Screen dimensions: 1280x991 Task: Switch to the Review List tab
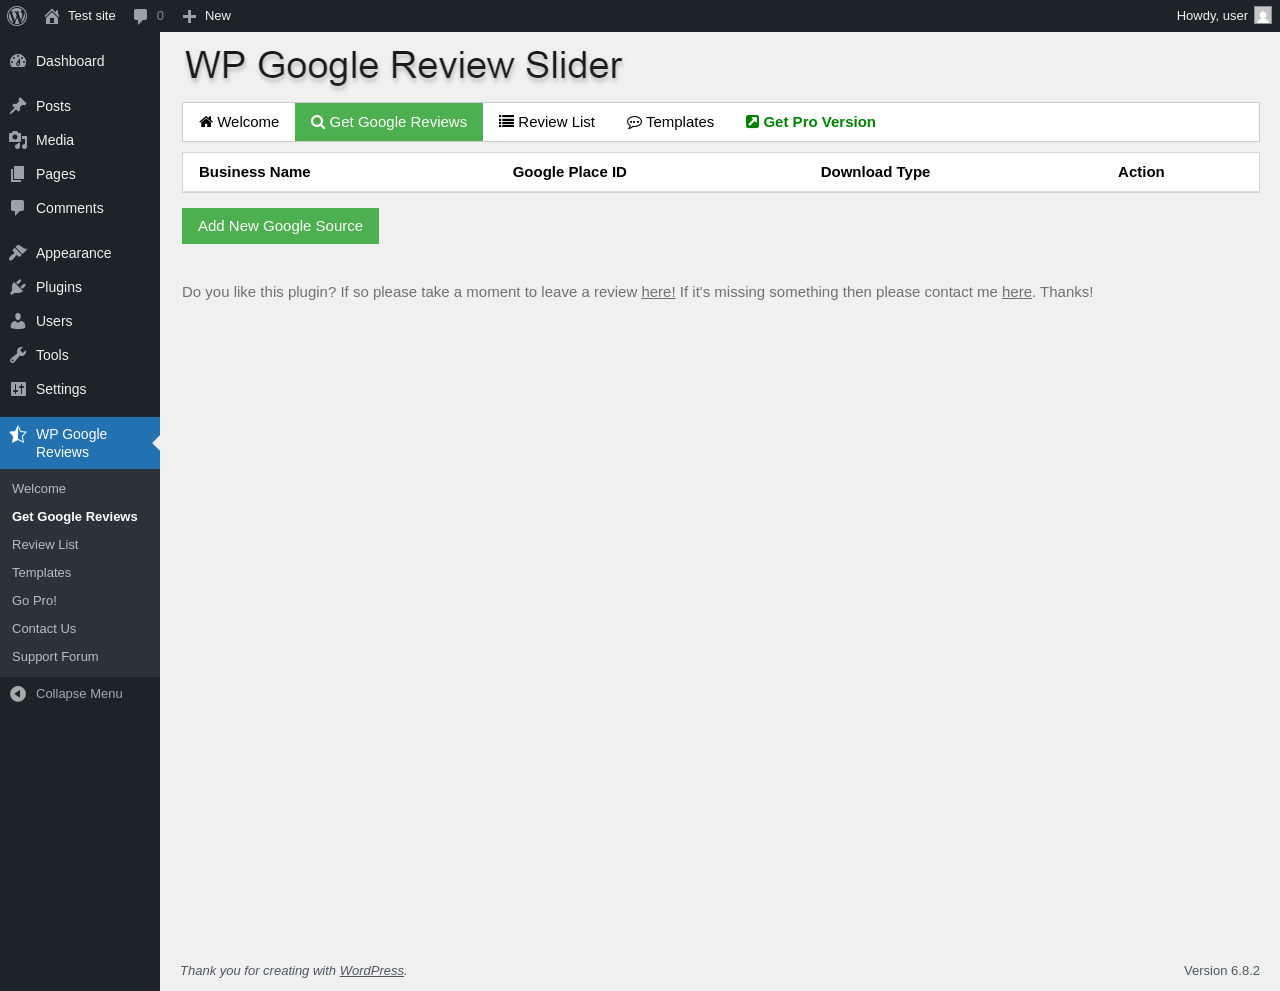(547, 122)
